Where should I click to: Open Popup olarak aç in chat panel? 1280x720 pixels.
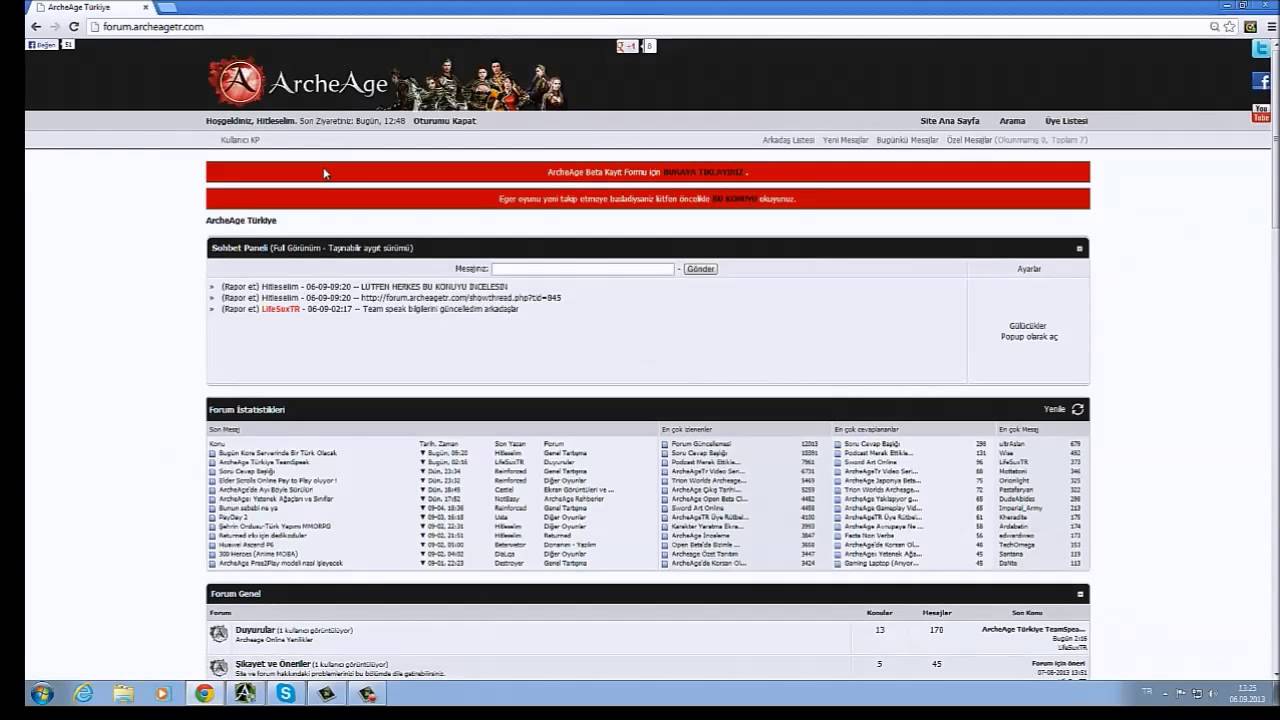pos(1029,337)
